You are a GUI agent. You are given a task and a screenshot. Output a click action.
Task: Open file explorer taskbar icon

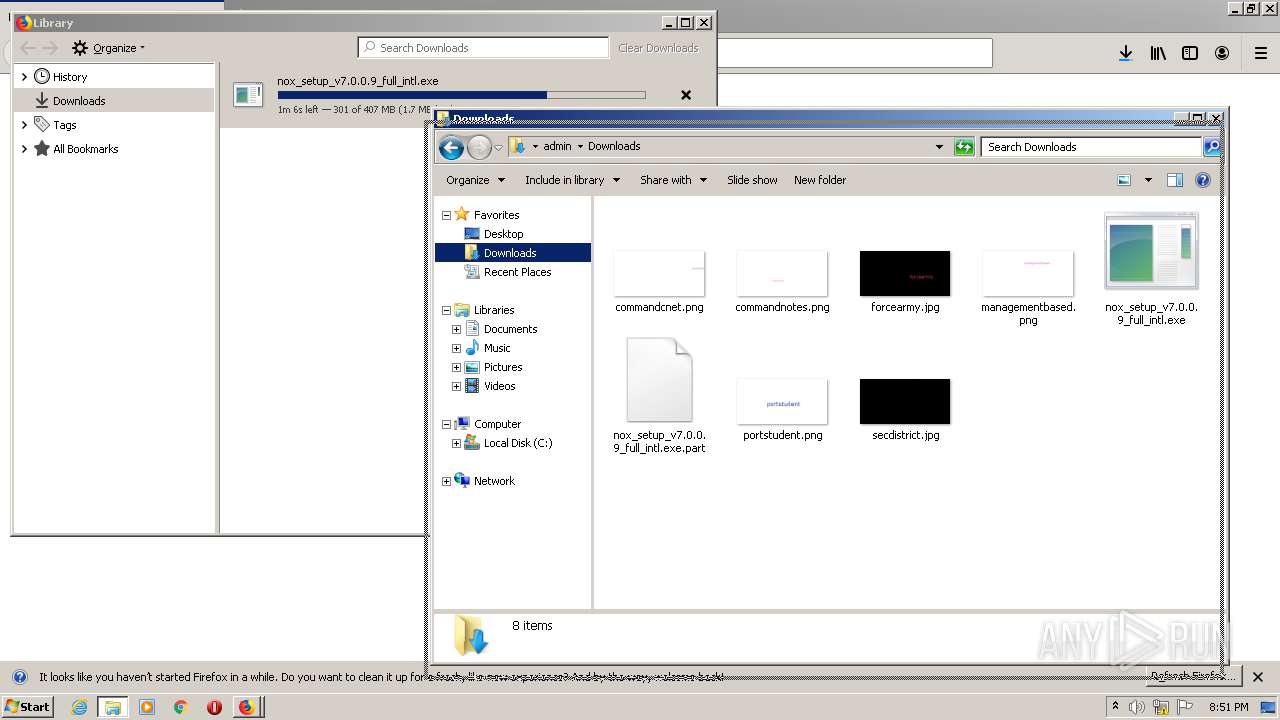click(x=113, y=707)
